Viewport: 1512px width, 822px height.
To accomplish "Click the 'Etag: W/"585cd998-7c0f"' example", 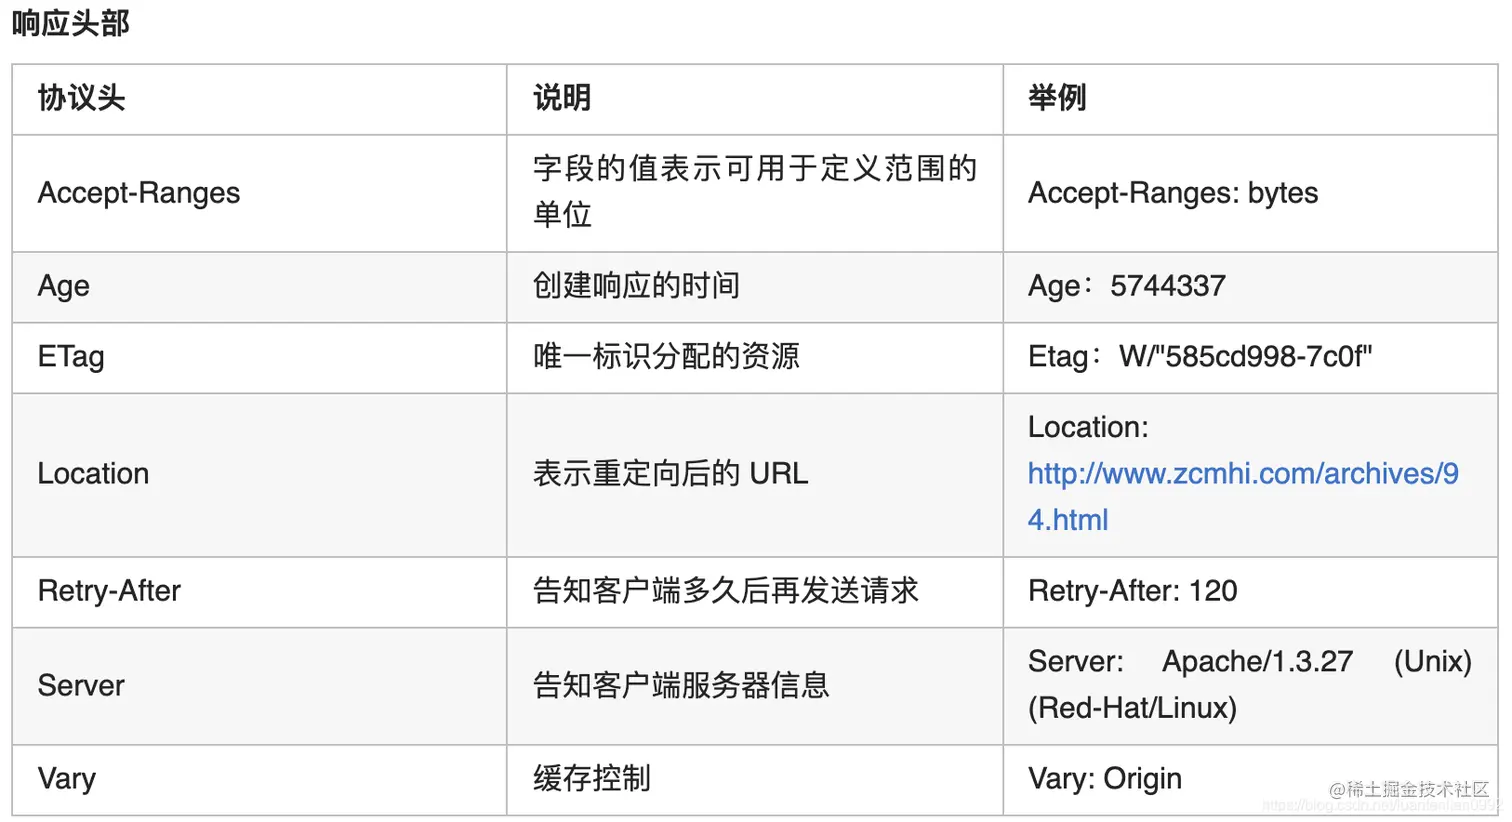I will pos(1200,357).
